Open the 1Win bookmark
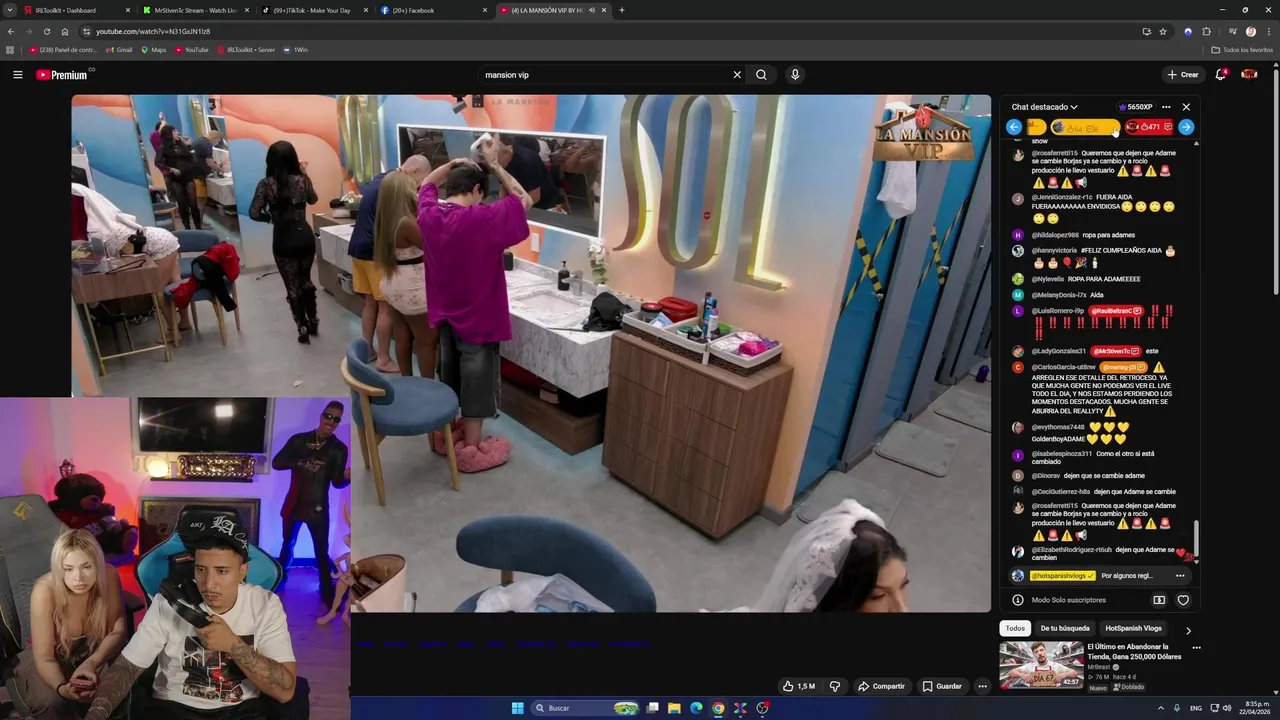This screenshot has height=720, width=1280. click(295, 49)
